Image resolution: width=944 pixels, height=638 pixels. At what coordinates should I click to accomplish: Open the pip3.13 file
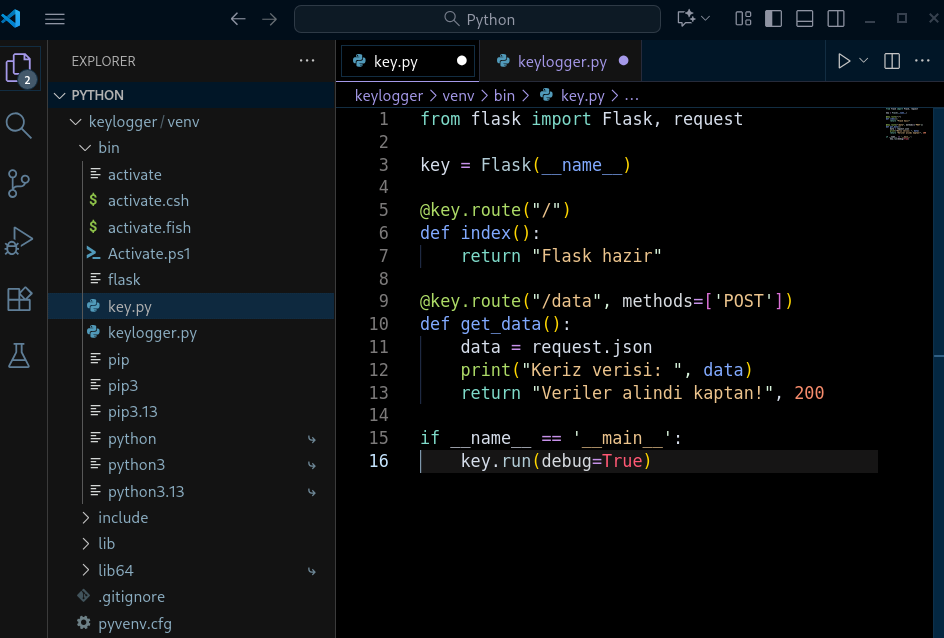point(191,412)
